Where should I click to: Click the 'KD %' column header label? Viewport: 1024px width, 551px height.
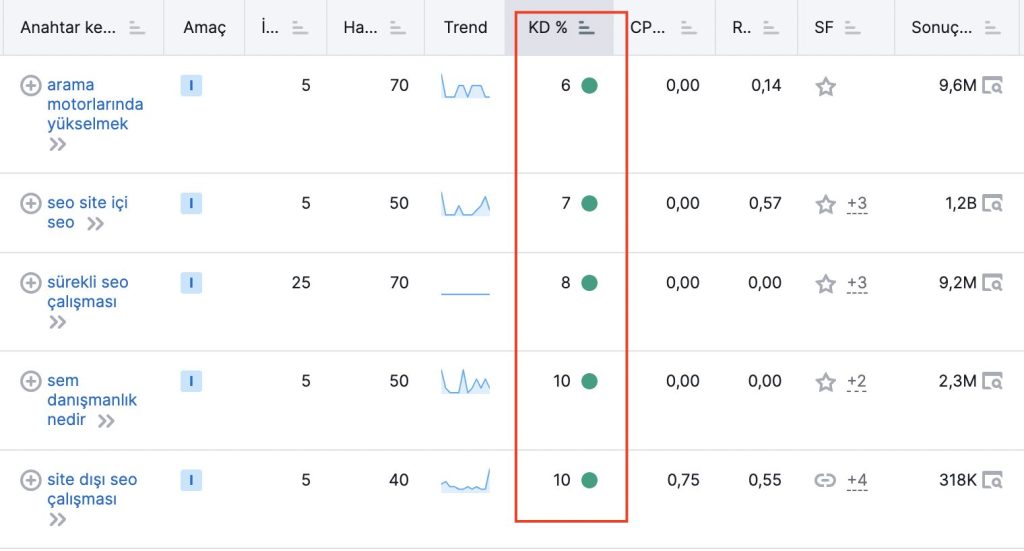tap(547, 27)
